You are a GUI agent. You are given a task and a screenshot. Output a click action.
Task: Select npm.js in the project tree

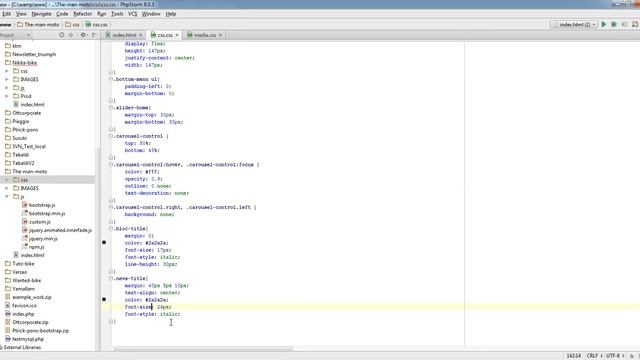click(x=36, y=247)
